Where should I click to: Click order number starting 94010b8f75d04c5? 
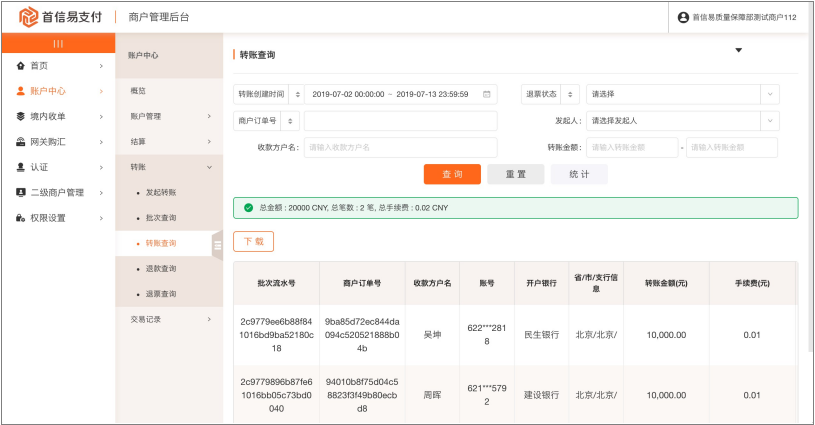(362, 395)
